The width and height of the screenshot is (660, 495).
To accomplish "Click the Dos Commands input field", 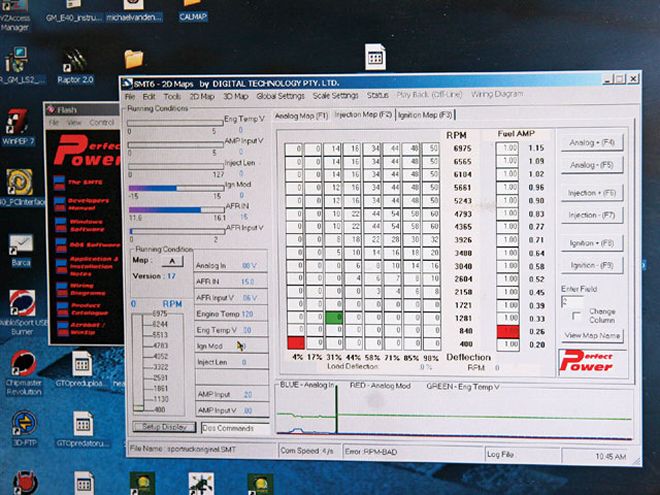I will coord(235,428).
